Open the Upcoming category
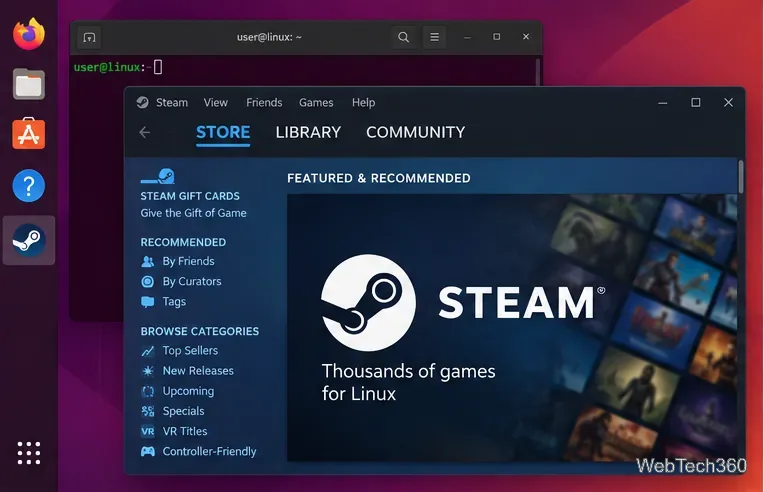The image size is (764, 492). coord(189,391)
